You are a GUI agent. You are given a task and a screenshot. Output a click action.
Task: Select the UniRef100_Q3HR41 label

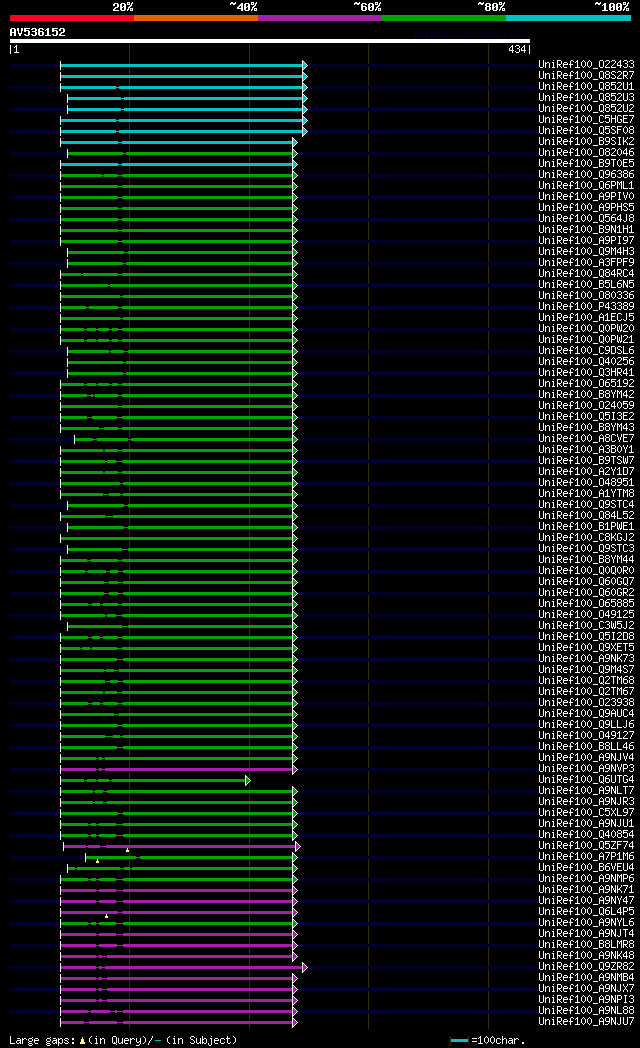pos(586,373)
